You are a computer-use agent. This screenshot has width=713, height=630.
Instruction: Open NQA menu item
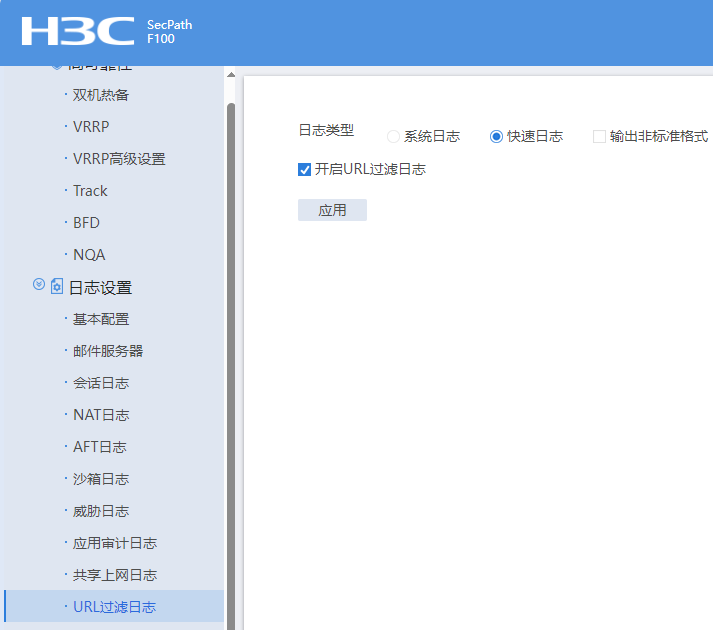tap(89, 255)
